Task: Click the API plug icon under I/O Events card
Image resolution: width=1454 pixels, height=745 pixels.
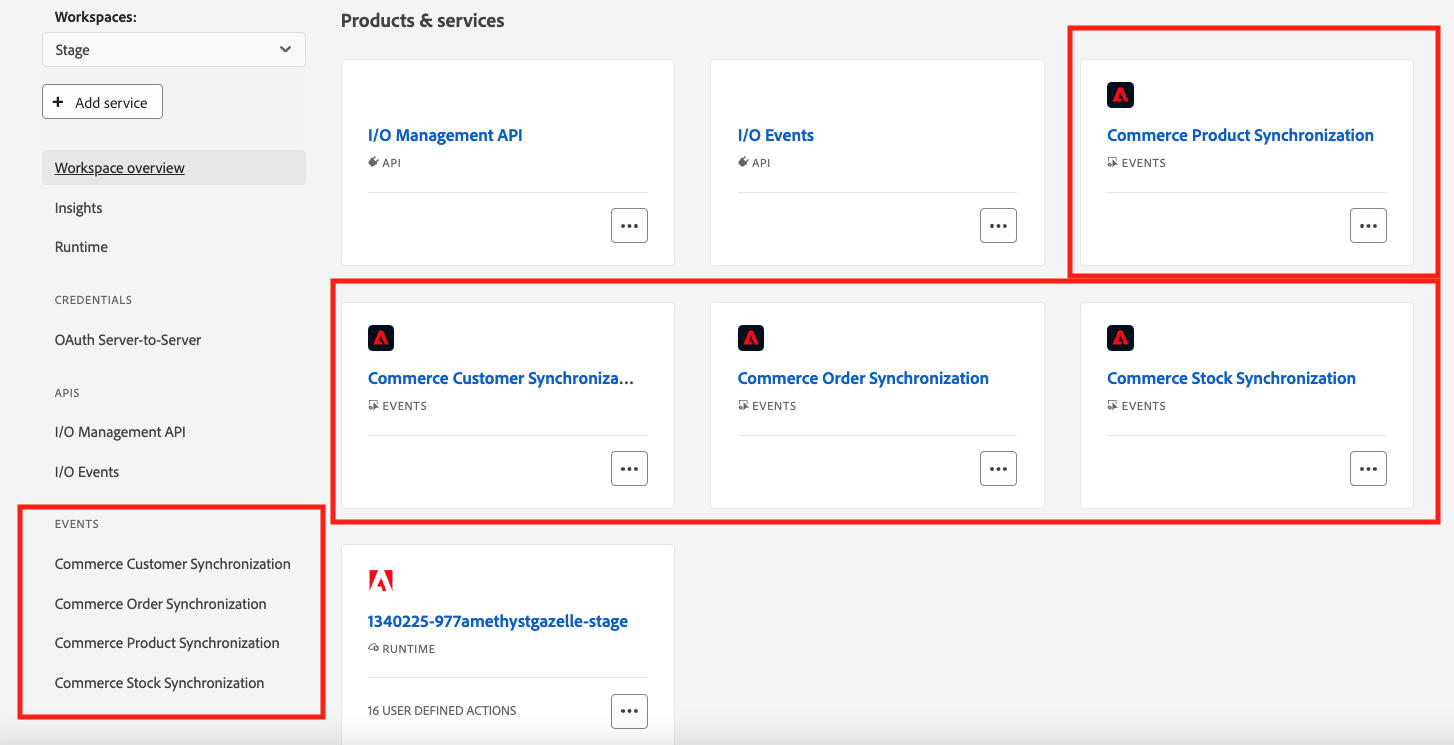Action: pyautogui.click(x=743, y=162)
